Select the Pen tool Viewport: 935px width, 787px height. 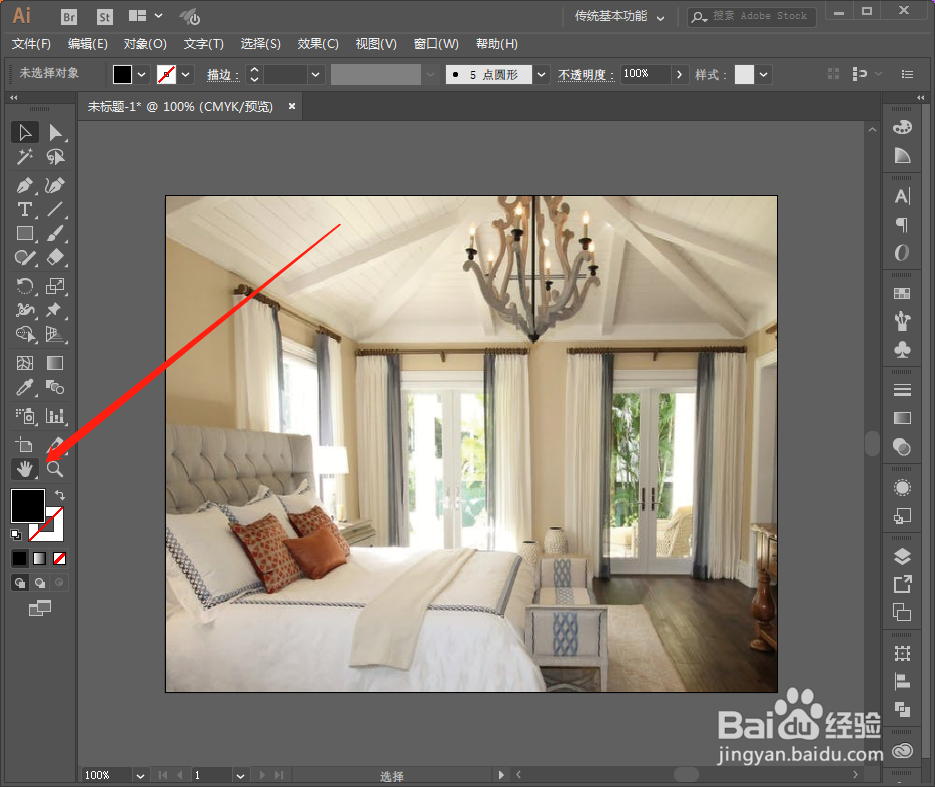tap(25, 185)
